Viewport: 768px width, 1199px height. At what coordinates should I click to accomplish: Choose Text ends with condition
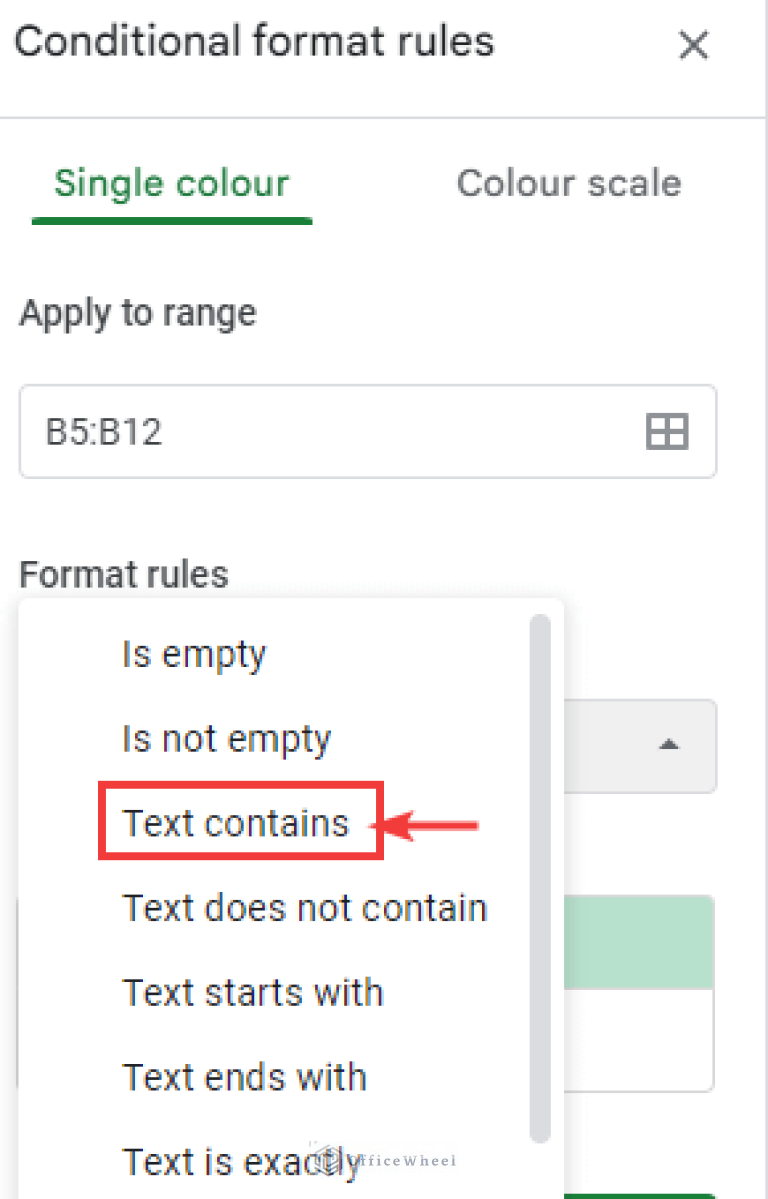tap(244, 1077)
